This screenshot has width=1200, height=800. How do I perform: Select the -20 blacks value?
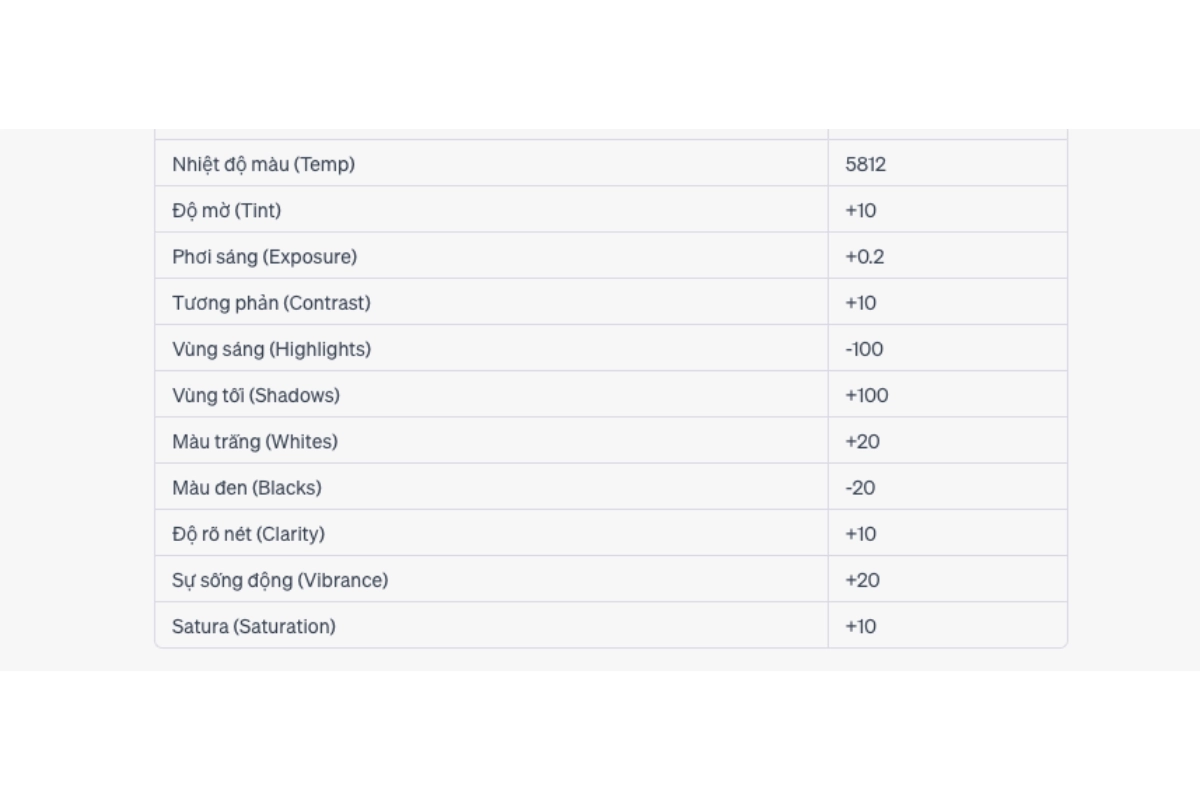tap(862, 488)
